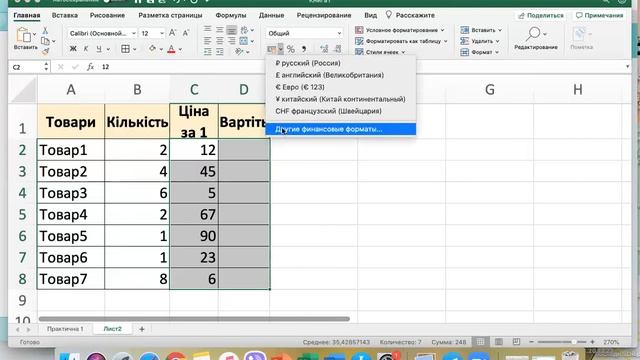
Task: Select € Евро (€ 123) option
Action: (x=340, y=87)
